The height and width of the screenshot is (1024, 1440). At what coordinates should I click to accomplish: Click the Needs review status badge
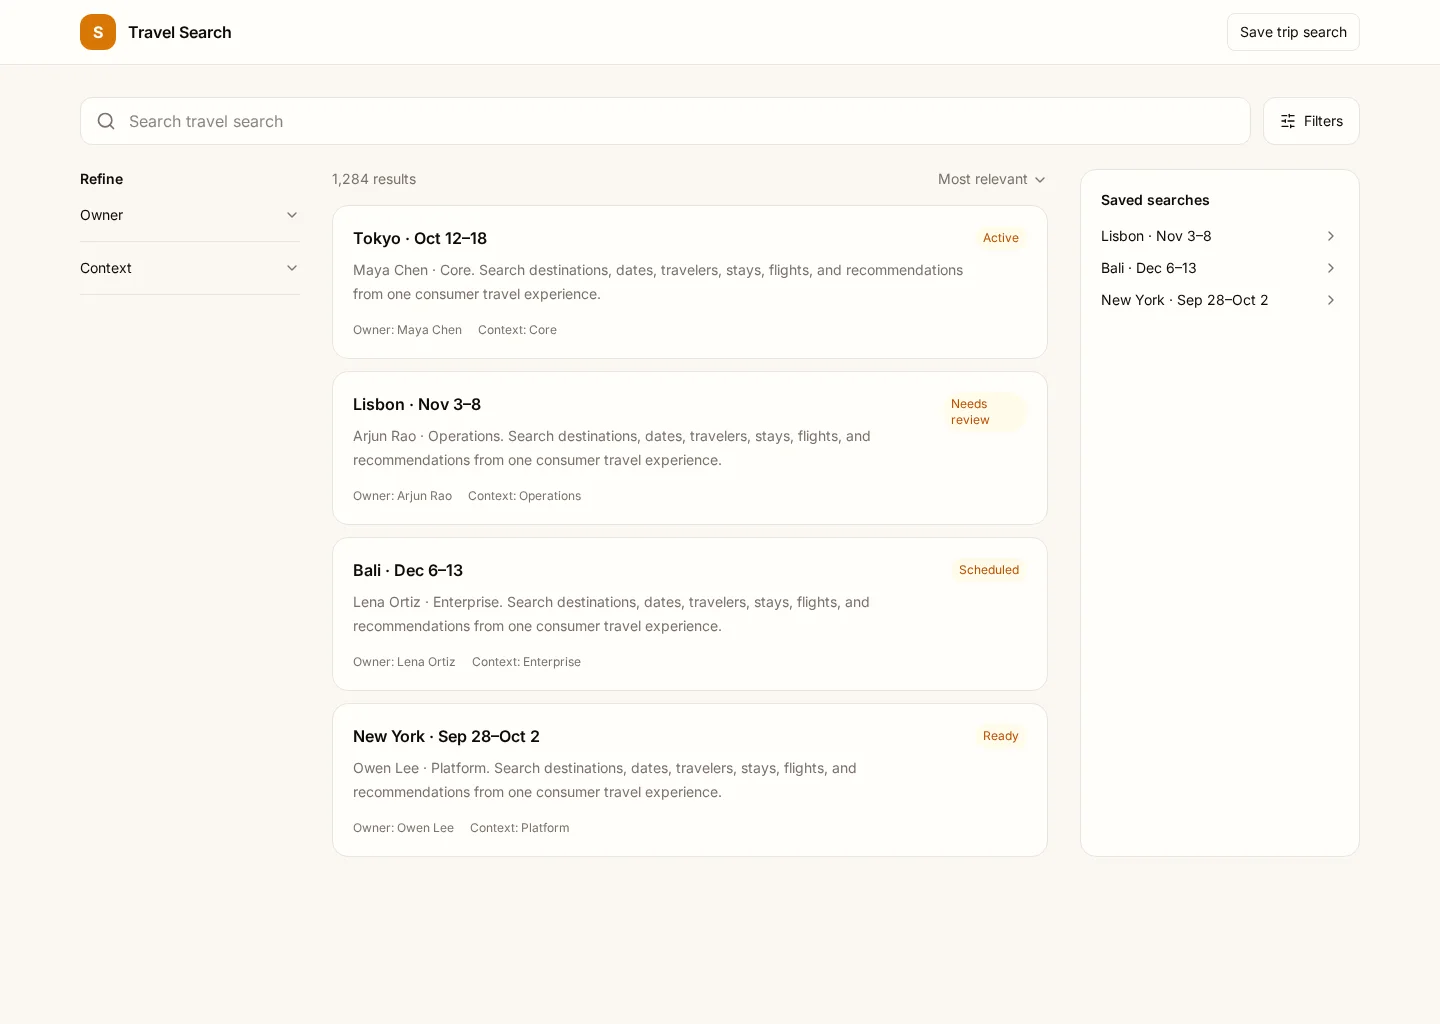tap(985, 412)
